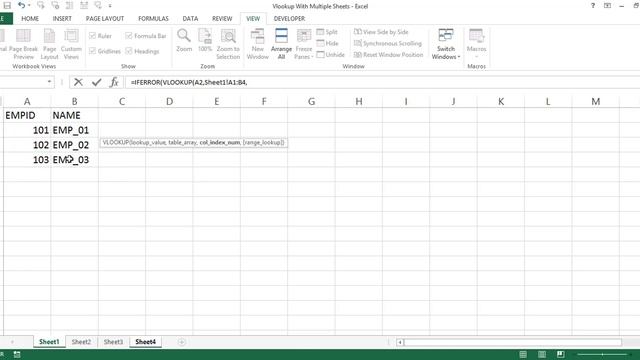Image resolution: width=640 pixels, height=360 pixels.
Task: Expand the Name Box dropdown arrow
Action: (x=49, y=82)
